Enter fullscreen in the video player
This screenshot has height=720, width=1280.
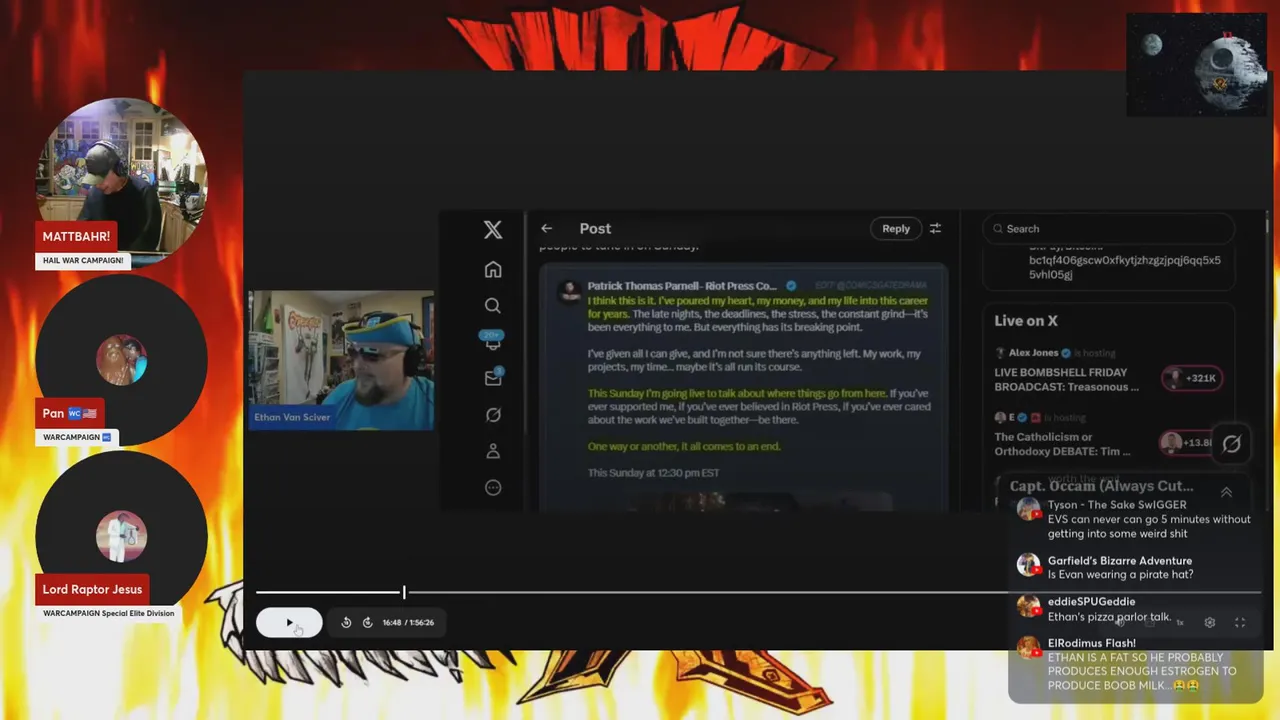1240,622
